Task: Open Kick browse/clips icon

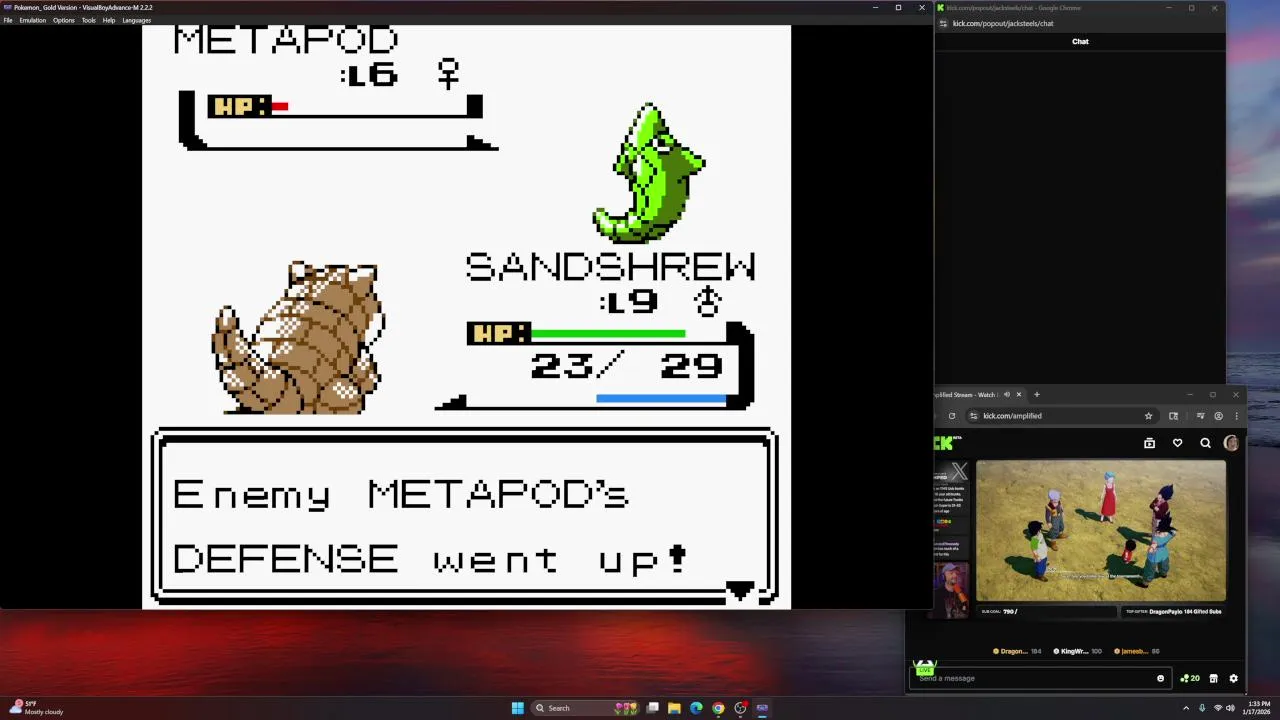Action: point(1149,443)
